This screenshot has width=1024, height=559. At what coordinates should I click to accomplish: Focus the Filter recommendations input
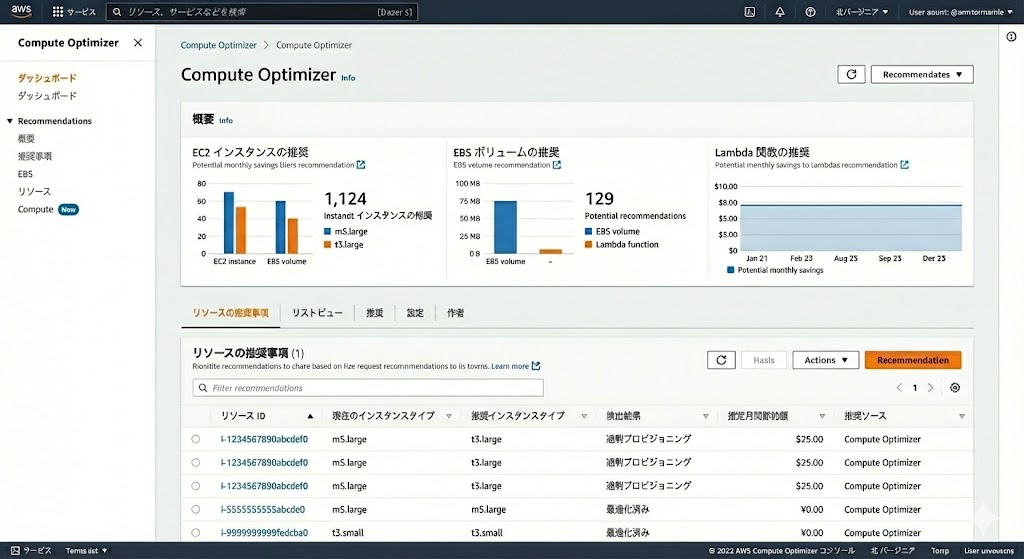coord(368,388)
